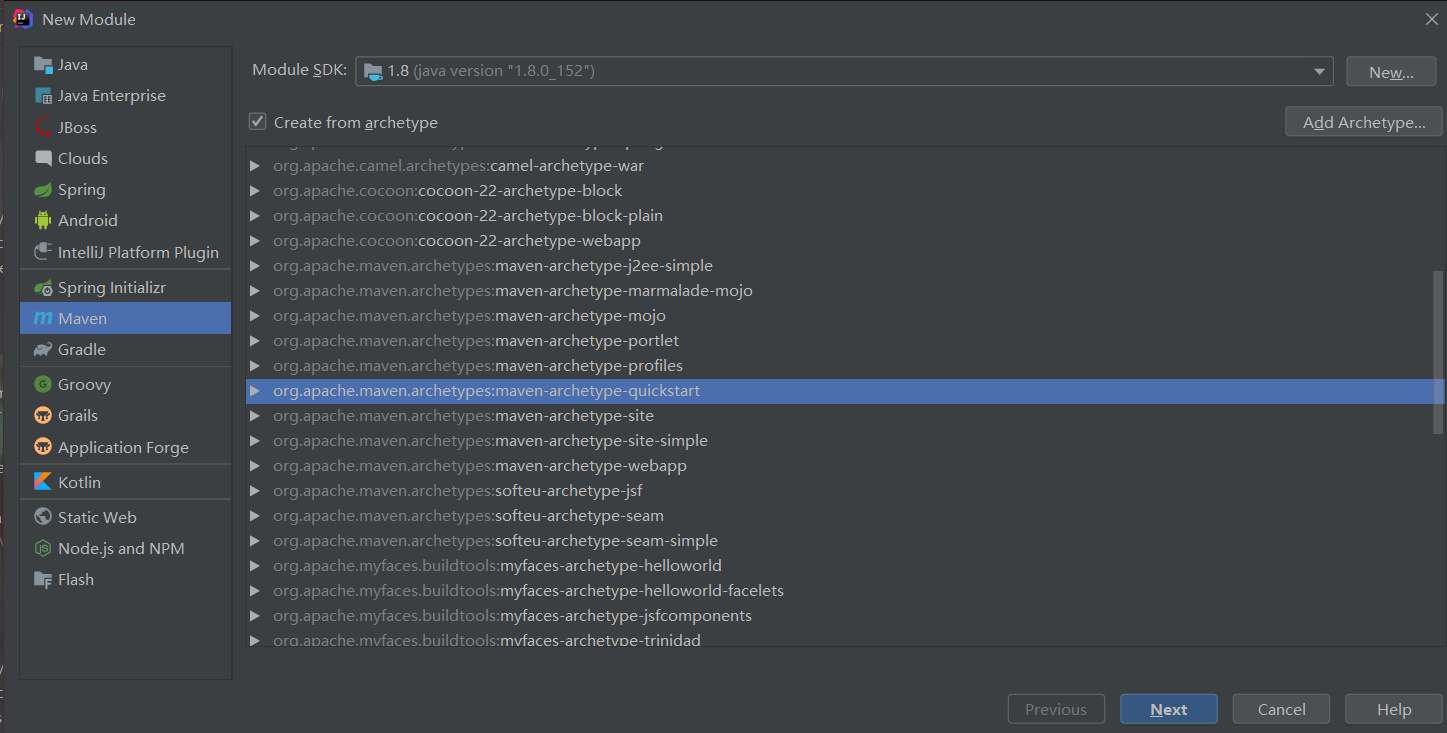Click the Flash folder icon
This screenshot has width=1447, height=733.
coord(43,580)
